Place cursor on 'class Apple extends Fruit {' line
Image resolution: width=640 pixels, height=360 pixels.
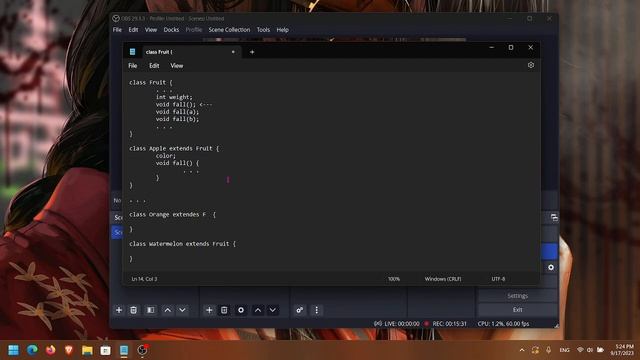174,149
